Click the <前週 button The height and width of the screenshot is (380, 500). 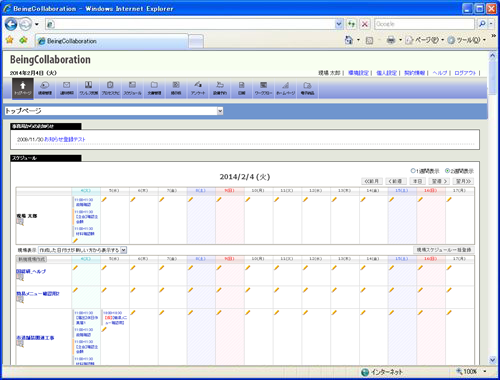point(396,181)
